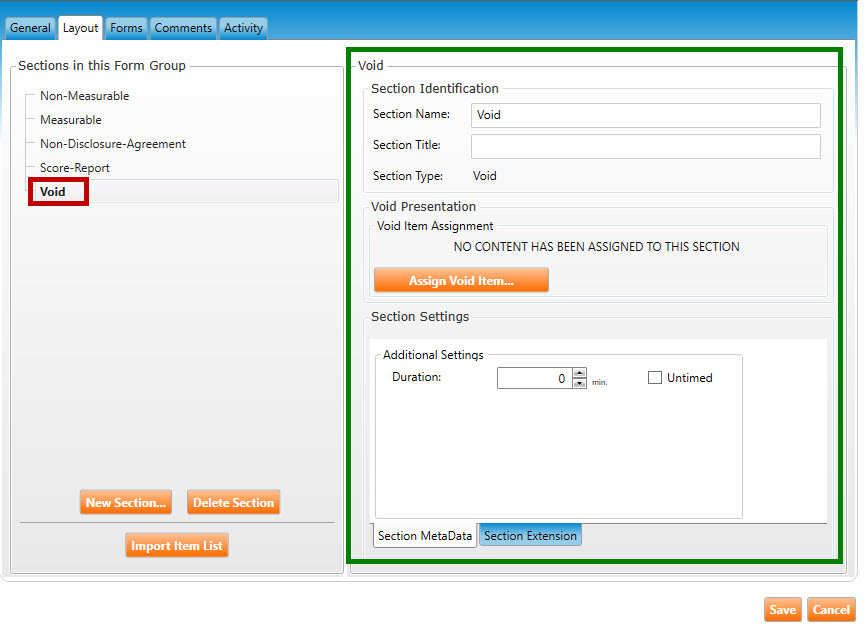
Task: Save the form group changes
Action: point(782,610)
